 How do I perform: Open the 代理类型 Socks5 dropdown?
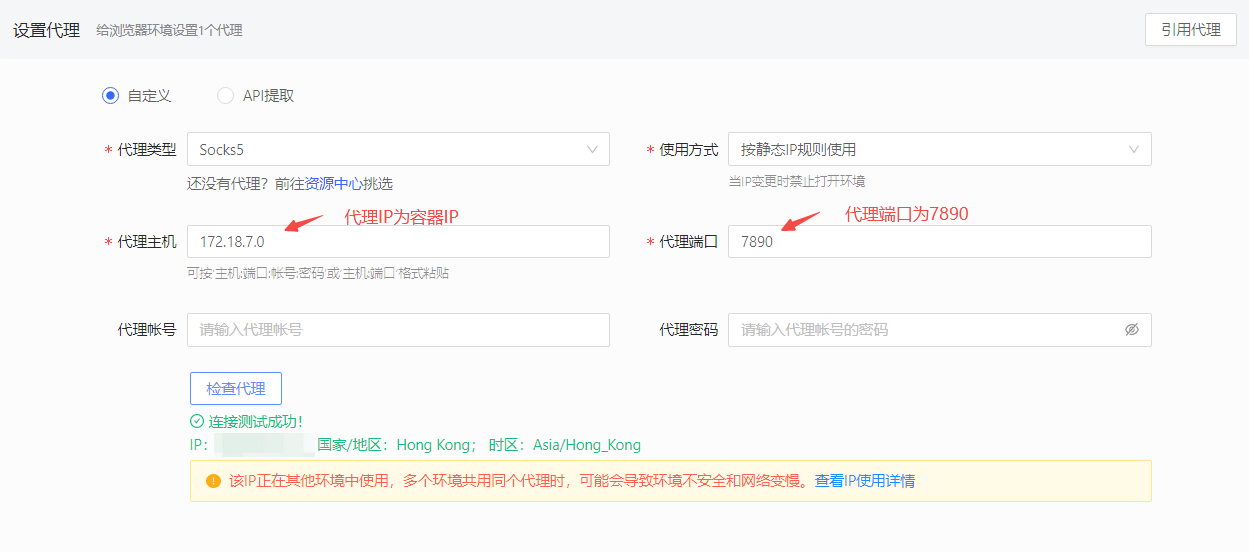pyautogui.click(x=397, y=150)
